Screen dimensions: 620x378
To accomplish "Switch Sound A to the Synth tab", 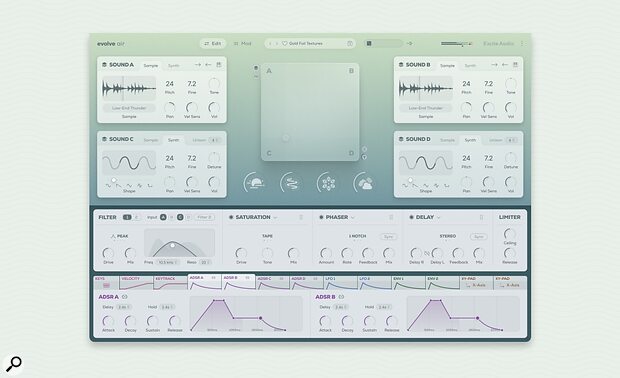I will click(174, 66).
